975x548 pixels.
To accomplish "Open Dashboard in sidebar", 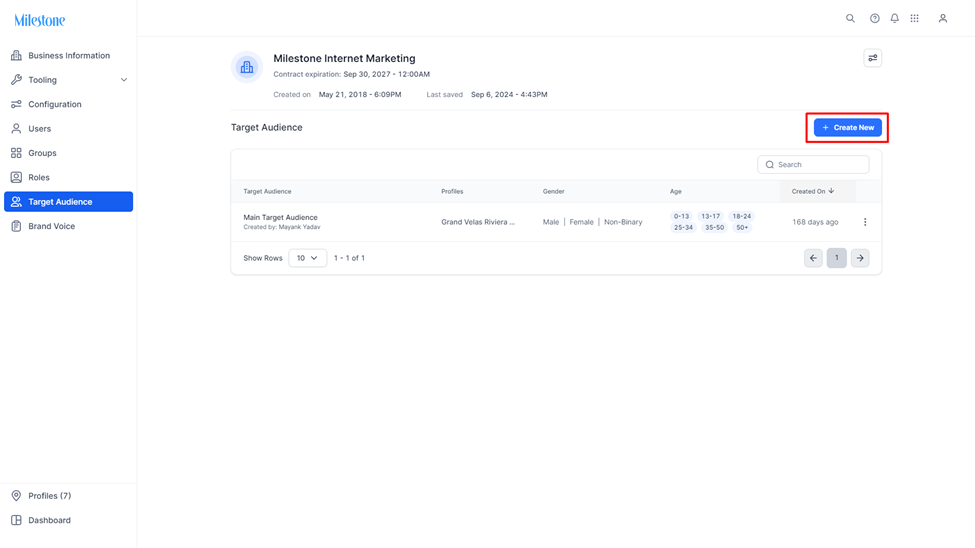I will 68,520.
